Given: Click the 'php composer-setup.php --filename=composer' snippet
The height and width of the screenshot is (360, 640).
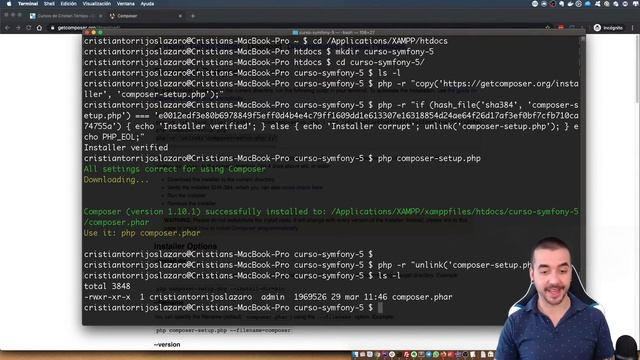Looking at the screenshot, I should coord(223,330).
